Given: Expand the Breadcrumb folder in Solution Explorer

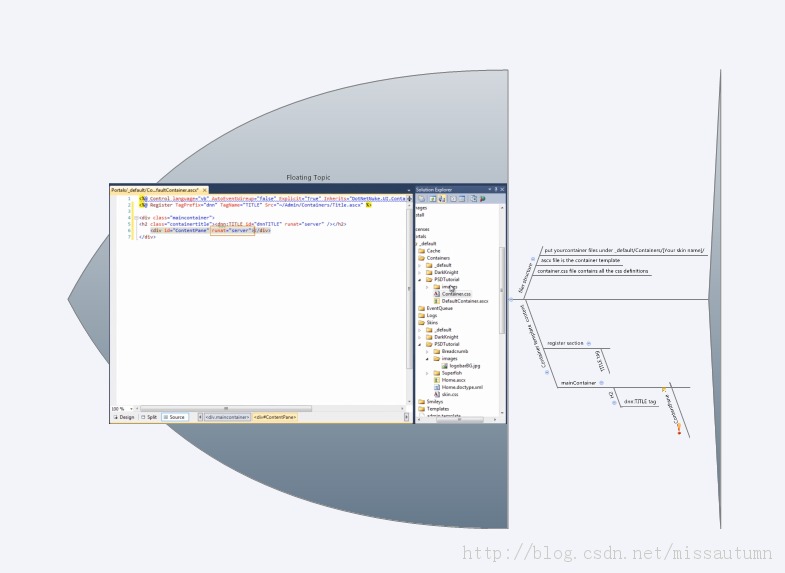Looking at the screenshot, I should 427,352.
